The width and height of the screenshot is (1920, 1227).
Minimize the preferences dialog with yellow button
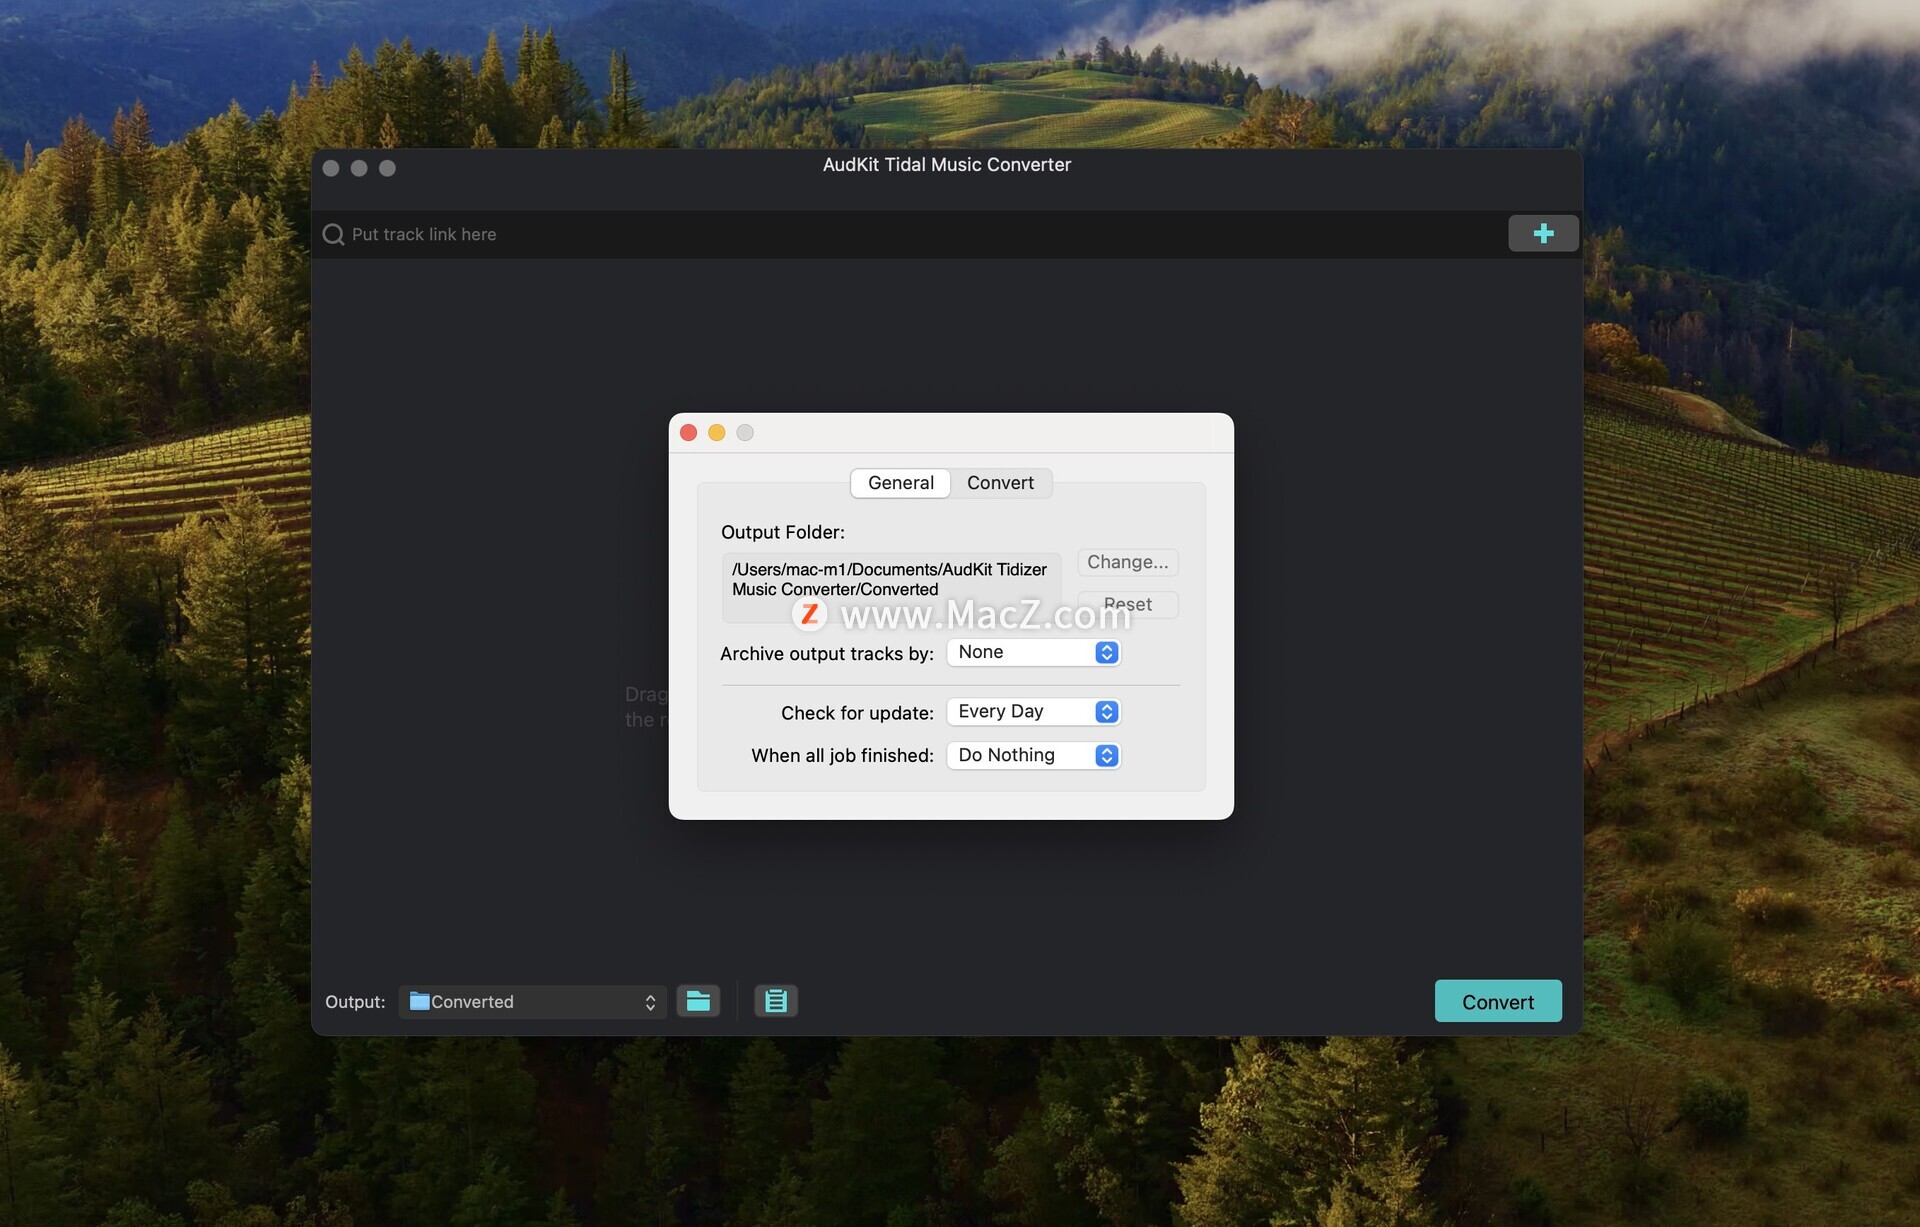(x=717, y=432)
